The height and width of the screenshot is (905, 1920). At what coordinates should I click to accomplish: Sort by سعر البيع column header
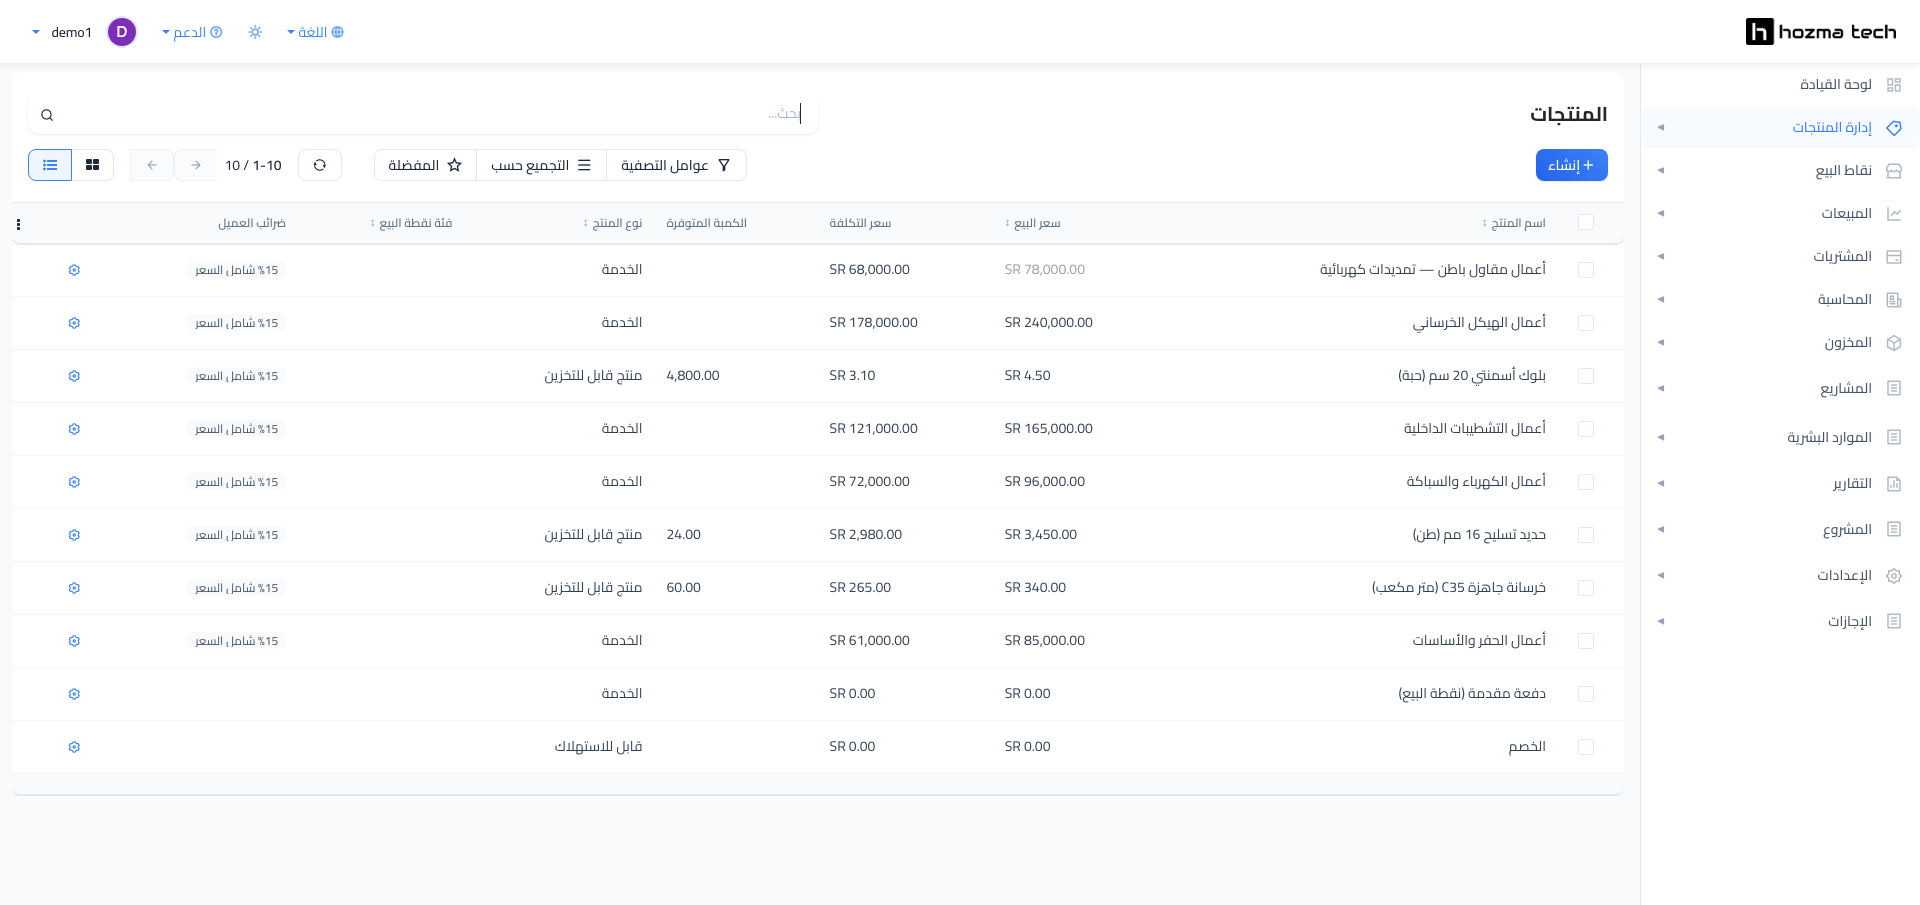1033,223
